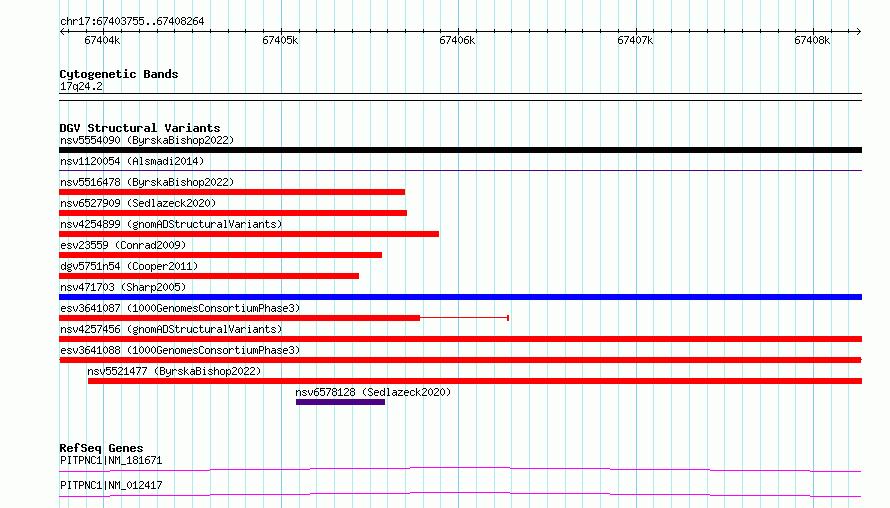Screen dimensions: 890x508
Task: Click the left arrowhead of the ruler
Action: pos(62,32)
